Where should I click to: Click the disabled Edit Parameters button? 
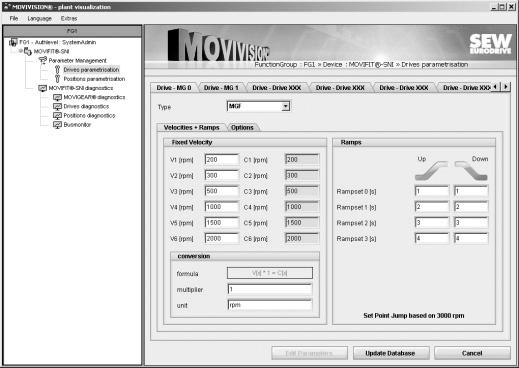tap(309, 353)
